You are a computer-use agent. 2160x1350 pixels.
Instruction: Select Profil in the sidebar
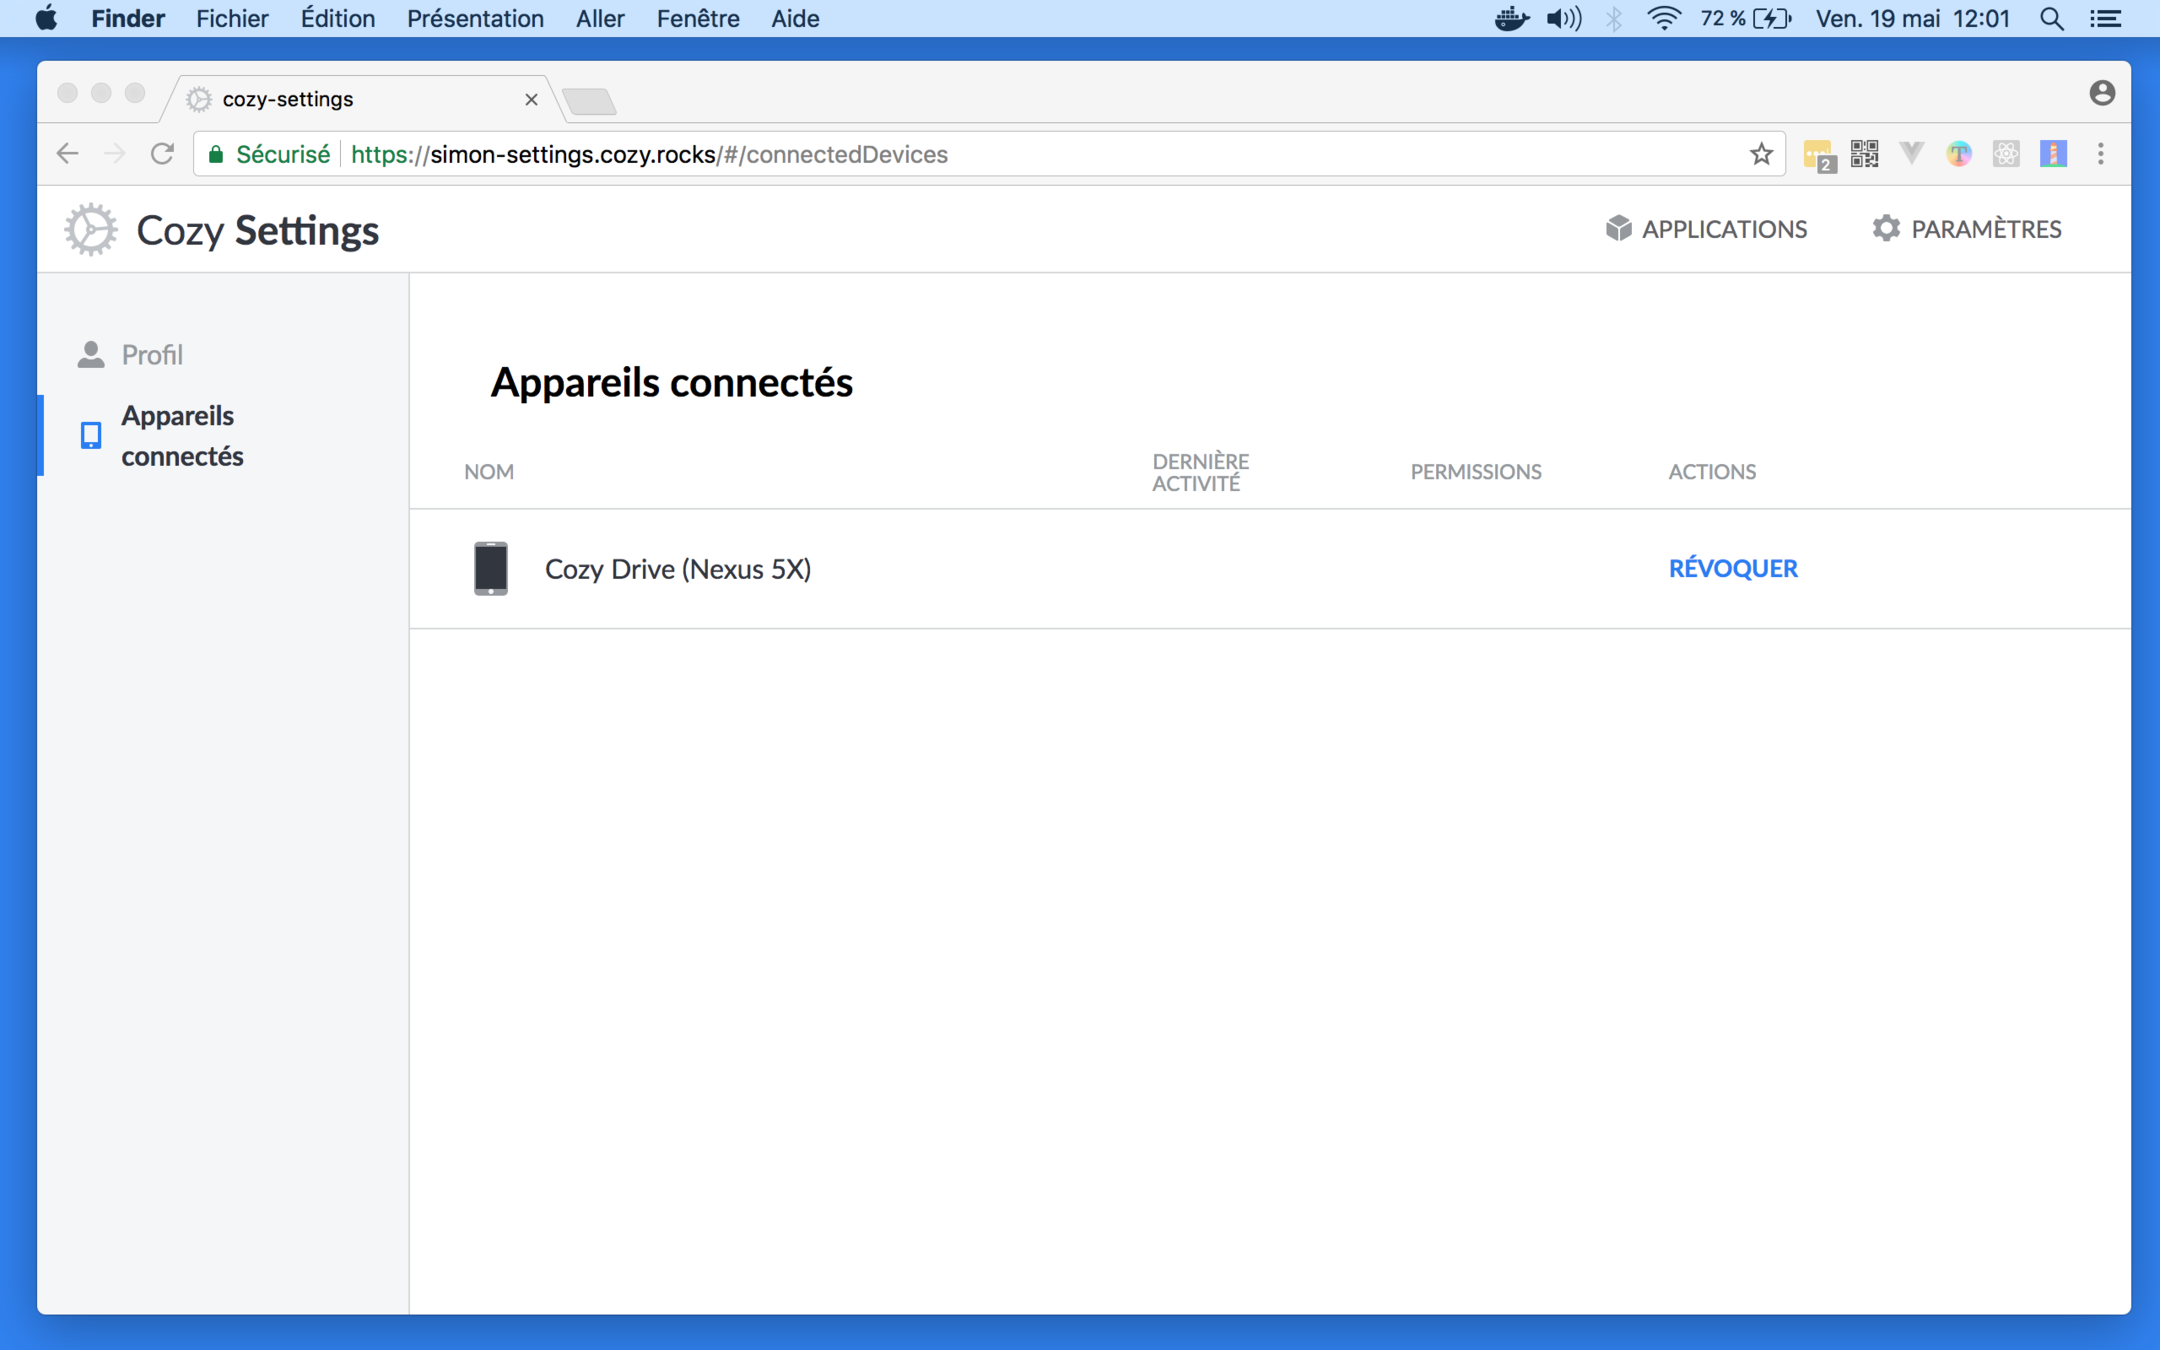[152, 355]
